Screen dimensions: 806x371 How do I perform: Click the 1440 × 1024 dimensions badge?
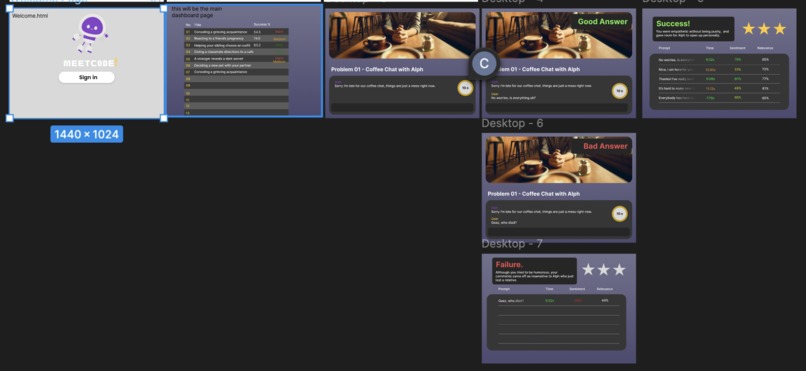click(87, 134)
